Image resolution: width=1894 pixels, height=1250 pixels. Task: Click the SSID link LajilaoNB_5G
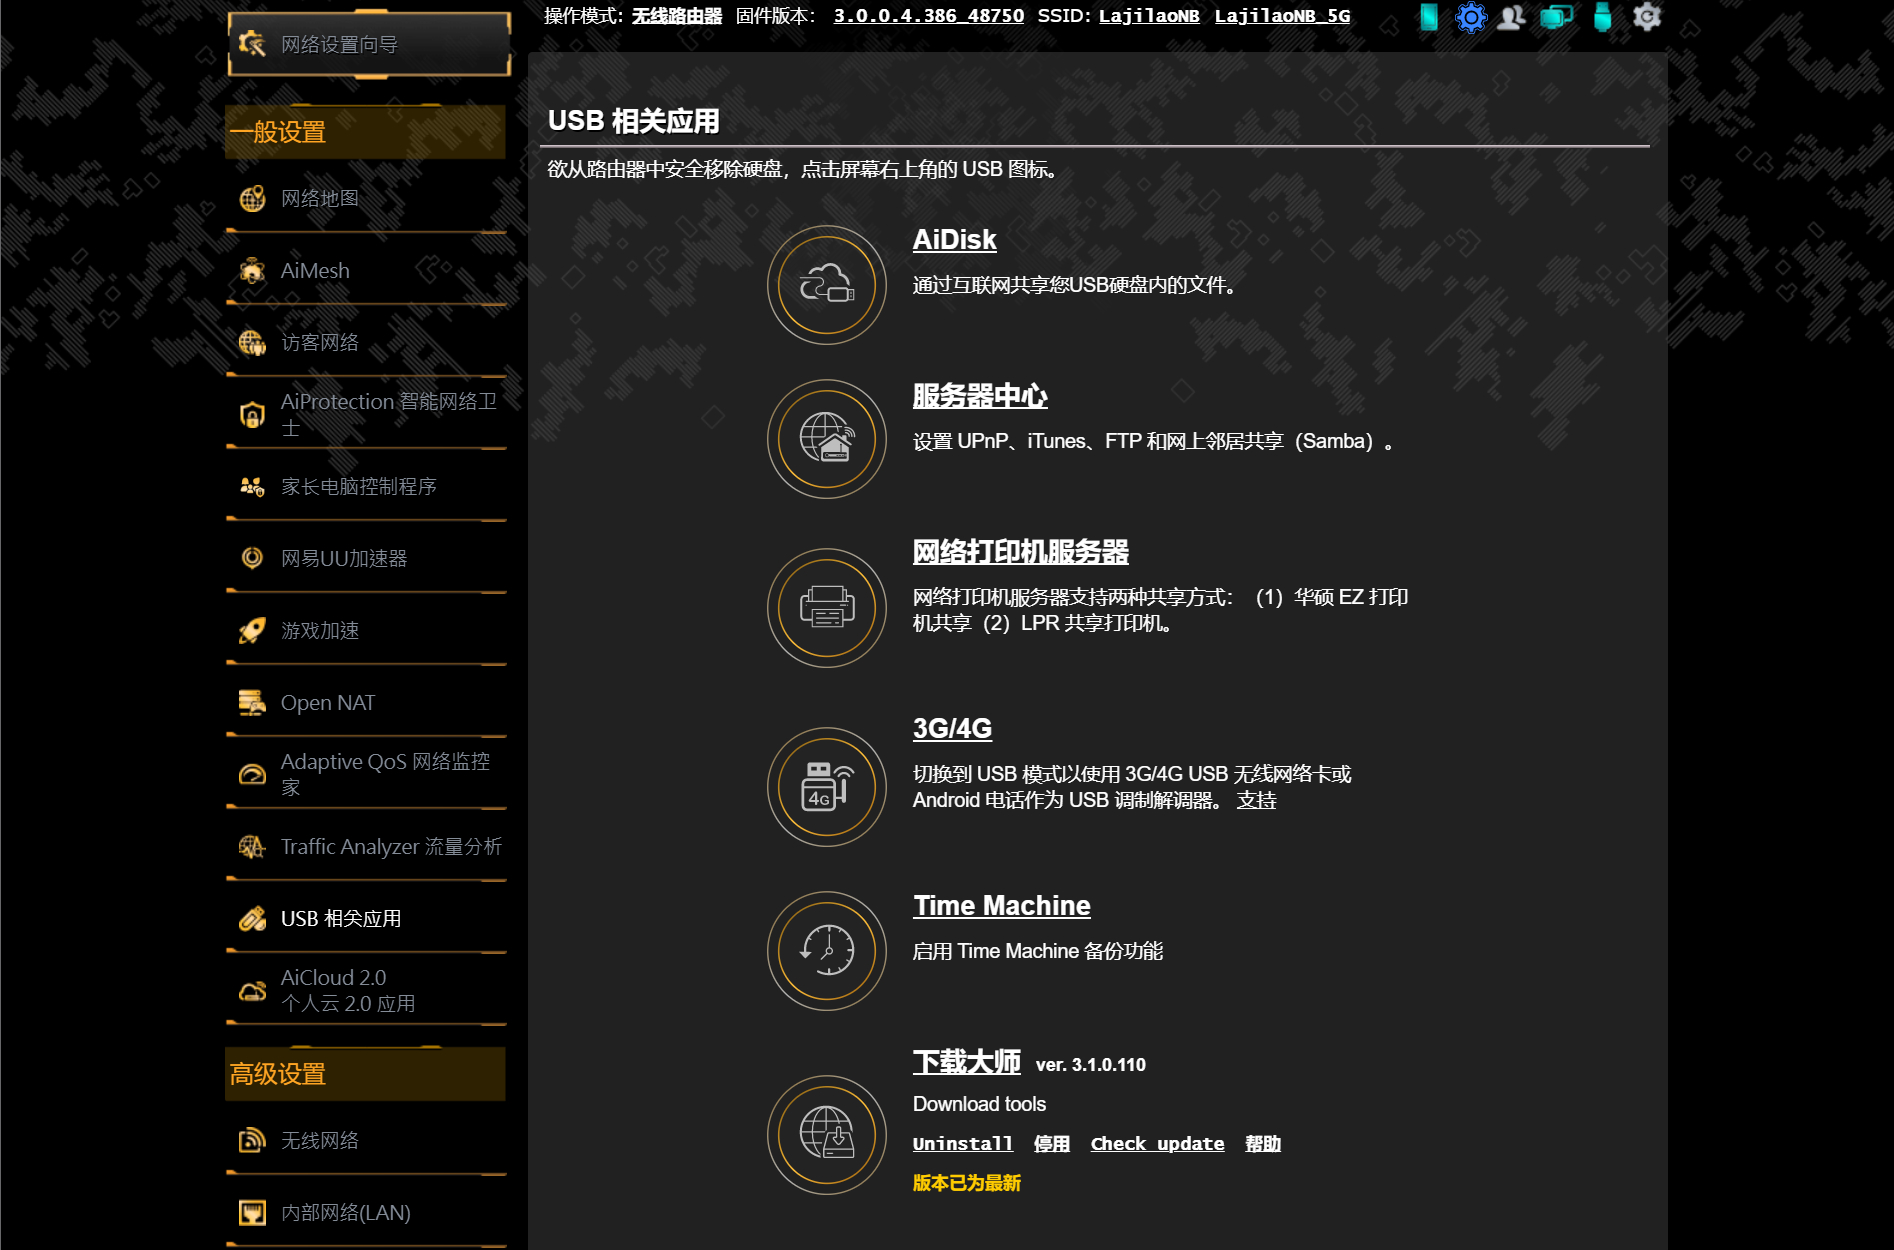tap(1282, 15)
